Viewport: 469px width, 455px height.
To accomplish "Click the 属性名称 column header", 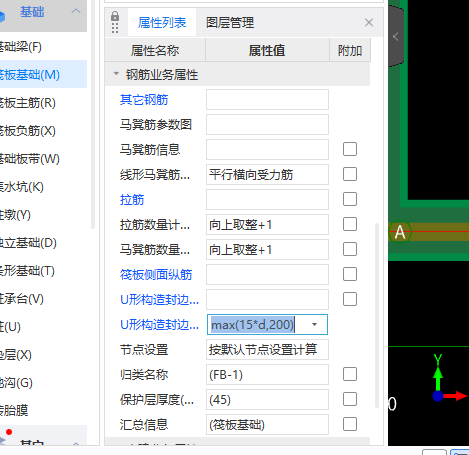I will point(155,50).
